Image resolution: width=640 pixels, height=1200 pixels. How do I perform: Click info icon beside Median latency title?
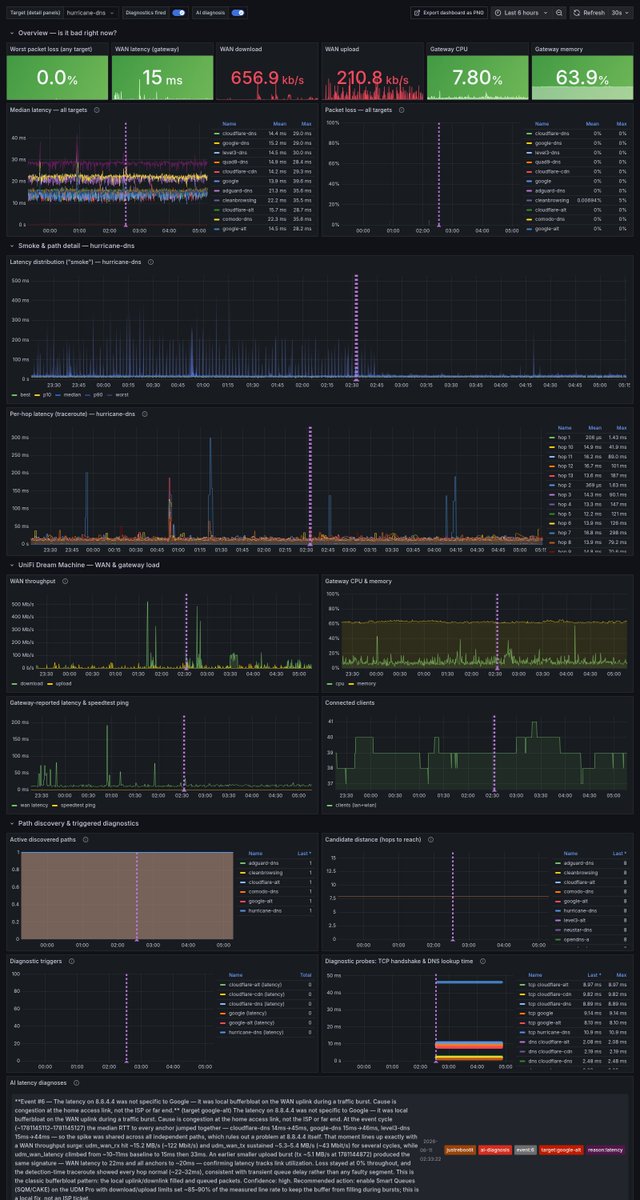tap(95, 110)
